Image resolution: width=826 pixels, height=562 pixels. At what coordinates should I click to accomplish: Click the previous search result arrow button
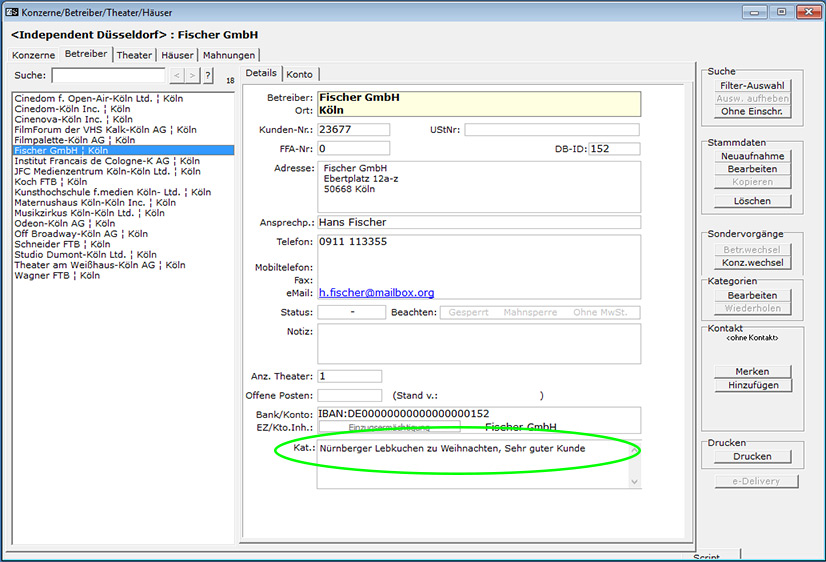[176, 76]
